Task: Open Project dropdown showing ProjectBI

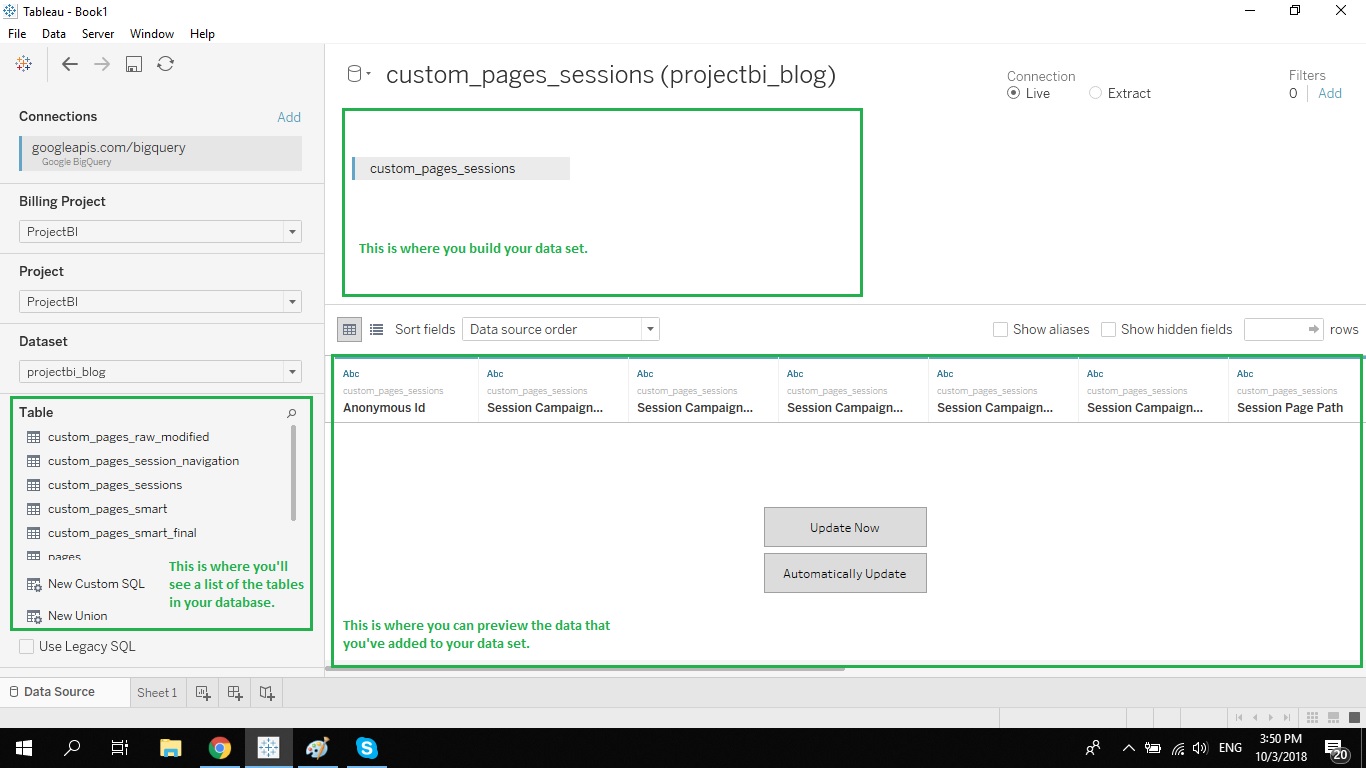Action: pyautogui.click(x=160, y=302)
